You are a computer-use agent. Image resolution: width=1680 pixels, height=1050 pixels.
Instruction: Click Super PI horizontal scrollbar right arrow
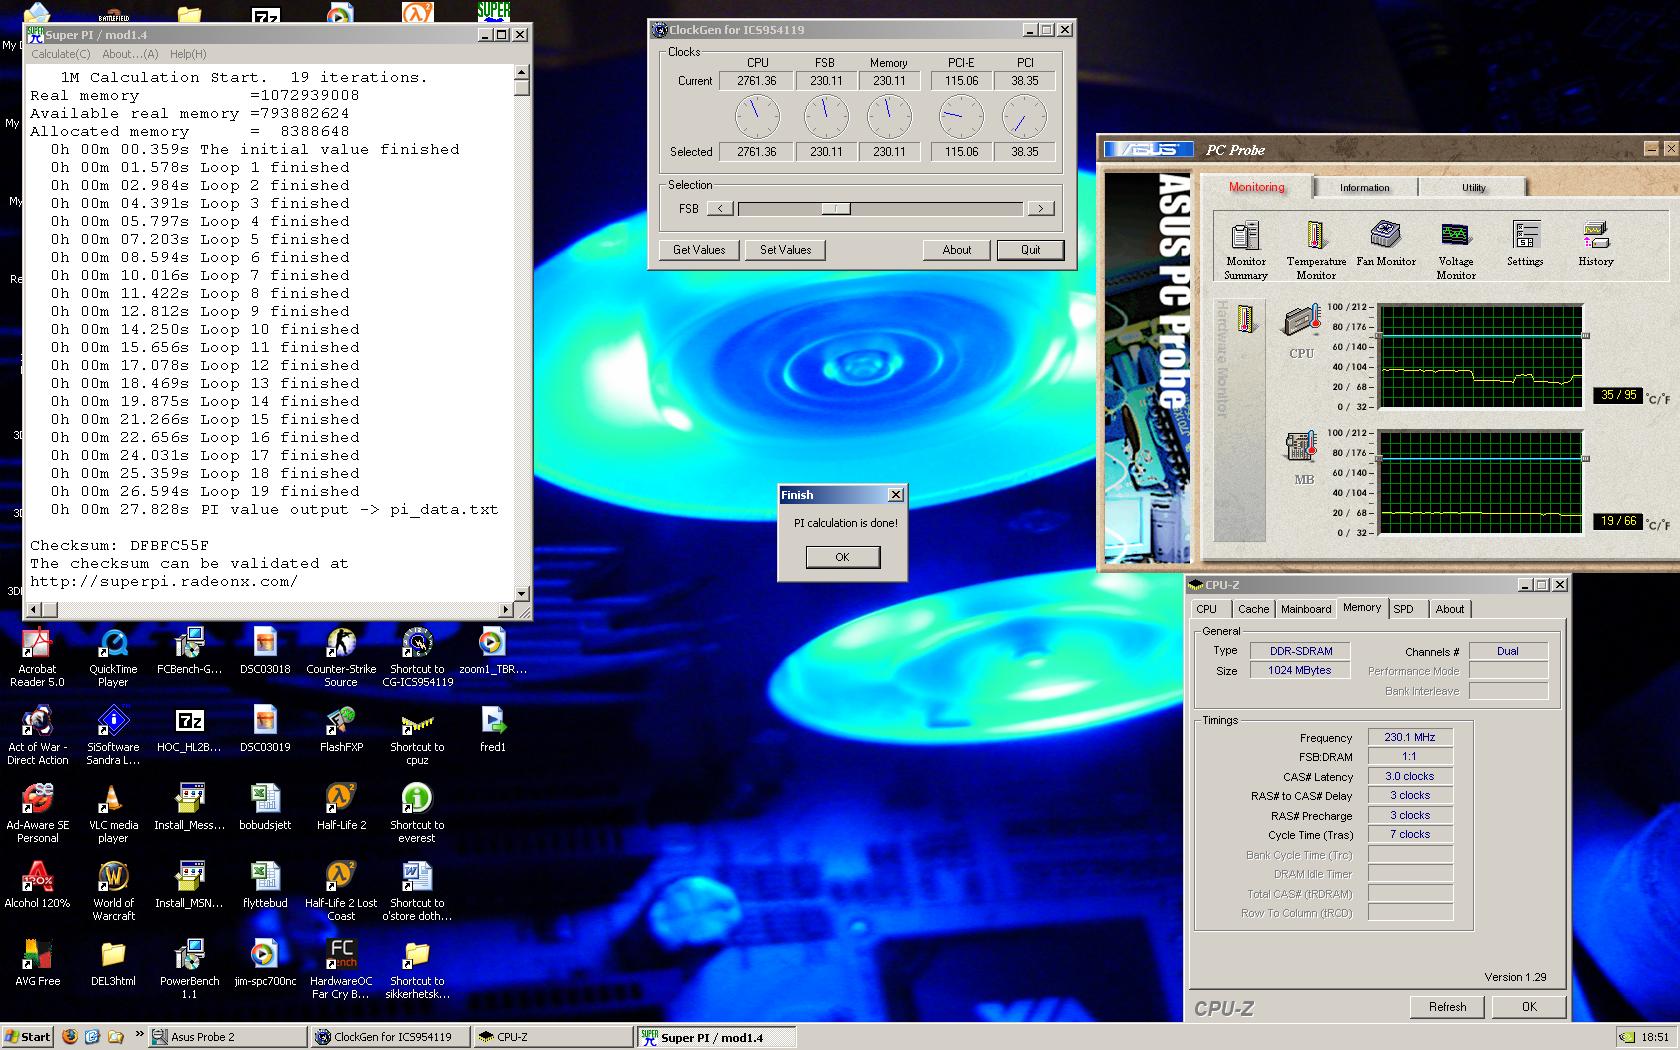[x=506, y=609]
